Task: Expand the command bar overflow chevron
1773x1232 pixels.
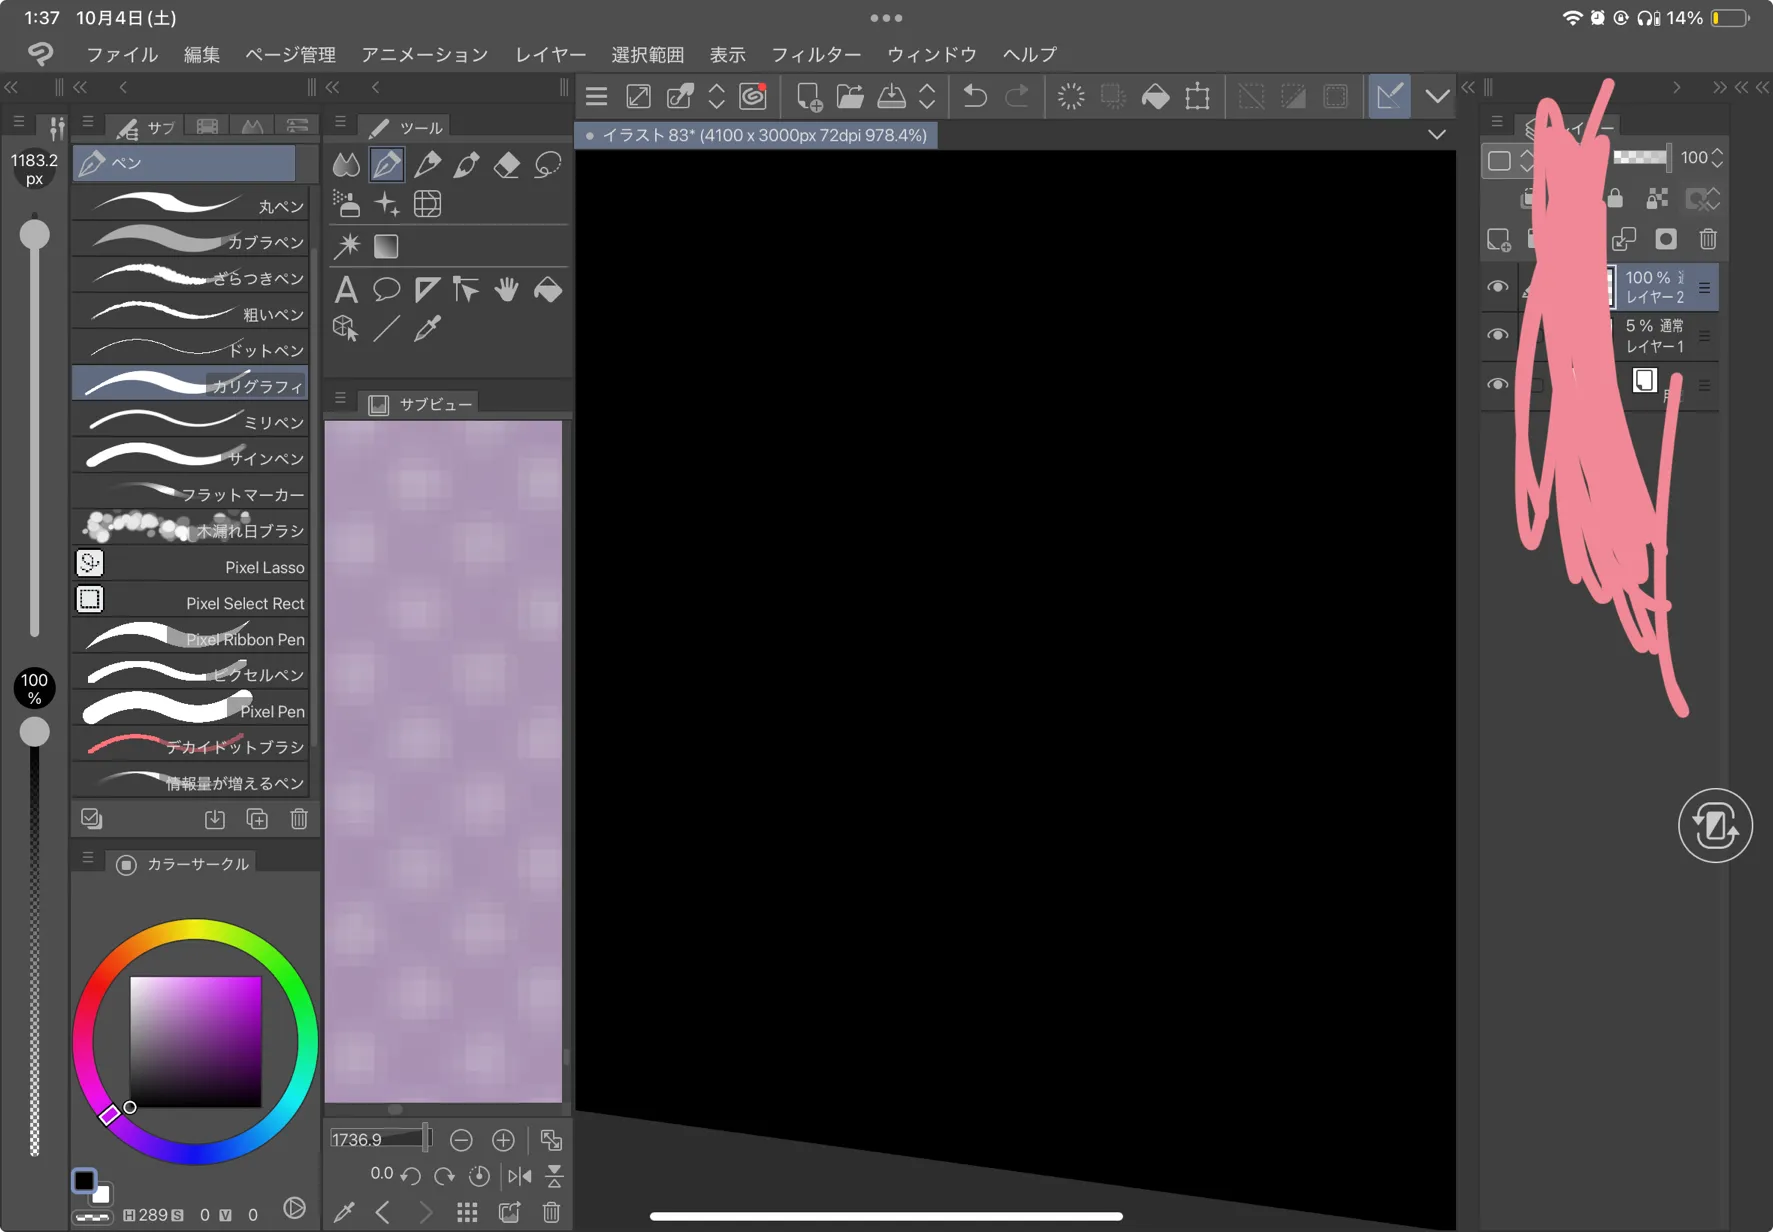Action: (x=1437, y=97)
